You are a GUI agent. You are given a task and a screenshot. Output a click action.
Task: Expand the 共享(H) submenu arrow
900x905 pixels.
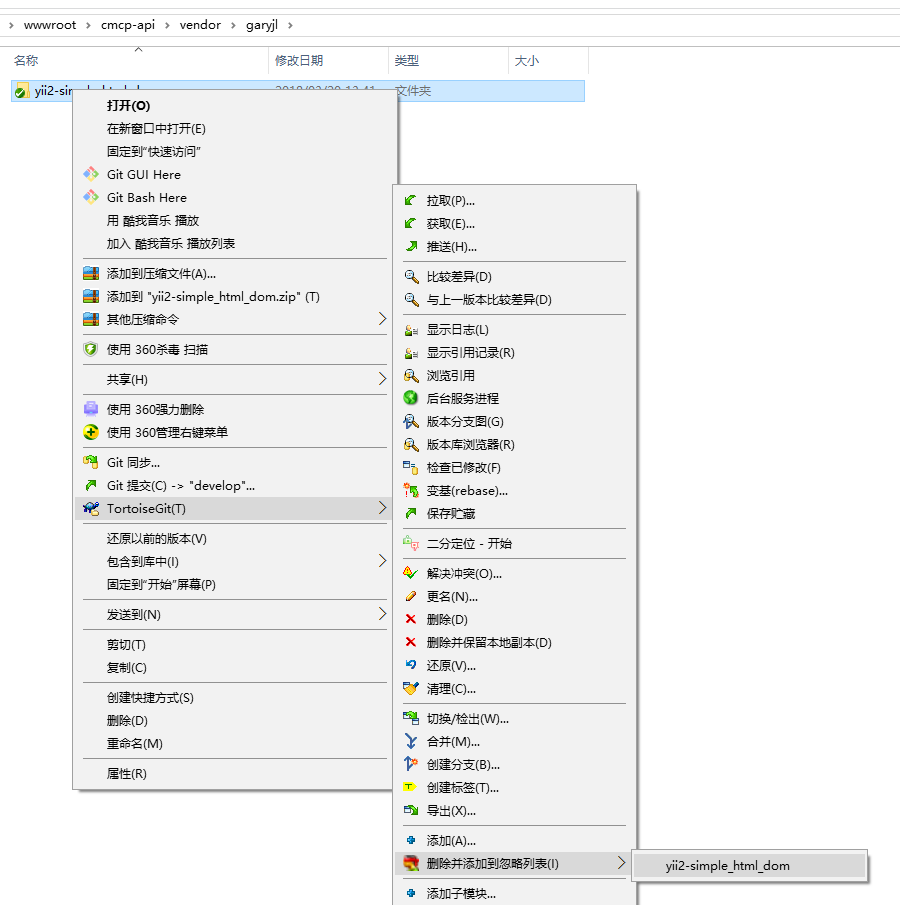[x=382, y=379]
